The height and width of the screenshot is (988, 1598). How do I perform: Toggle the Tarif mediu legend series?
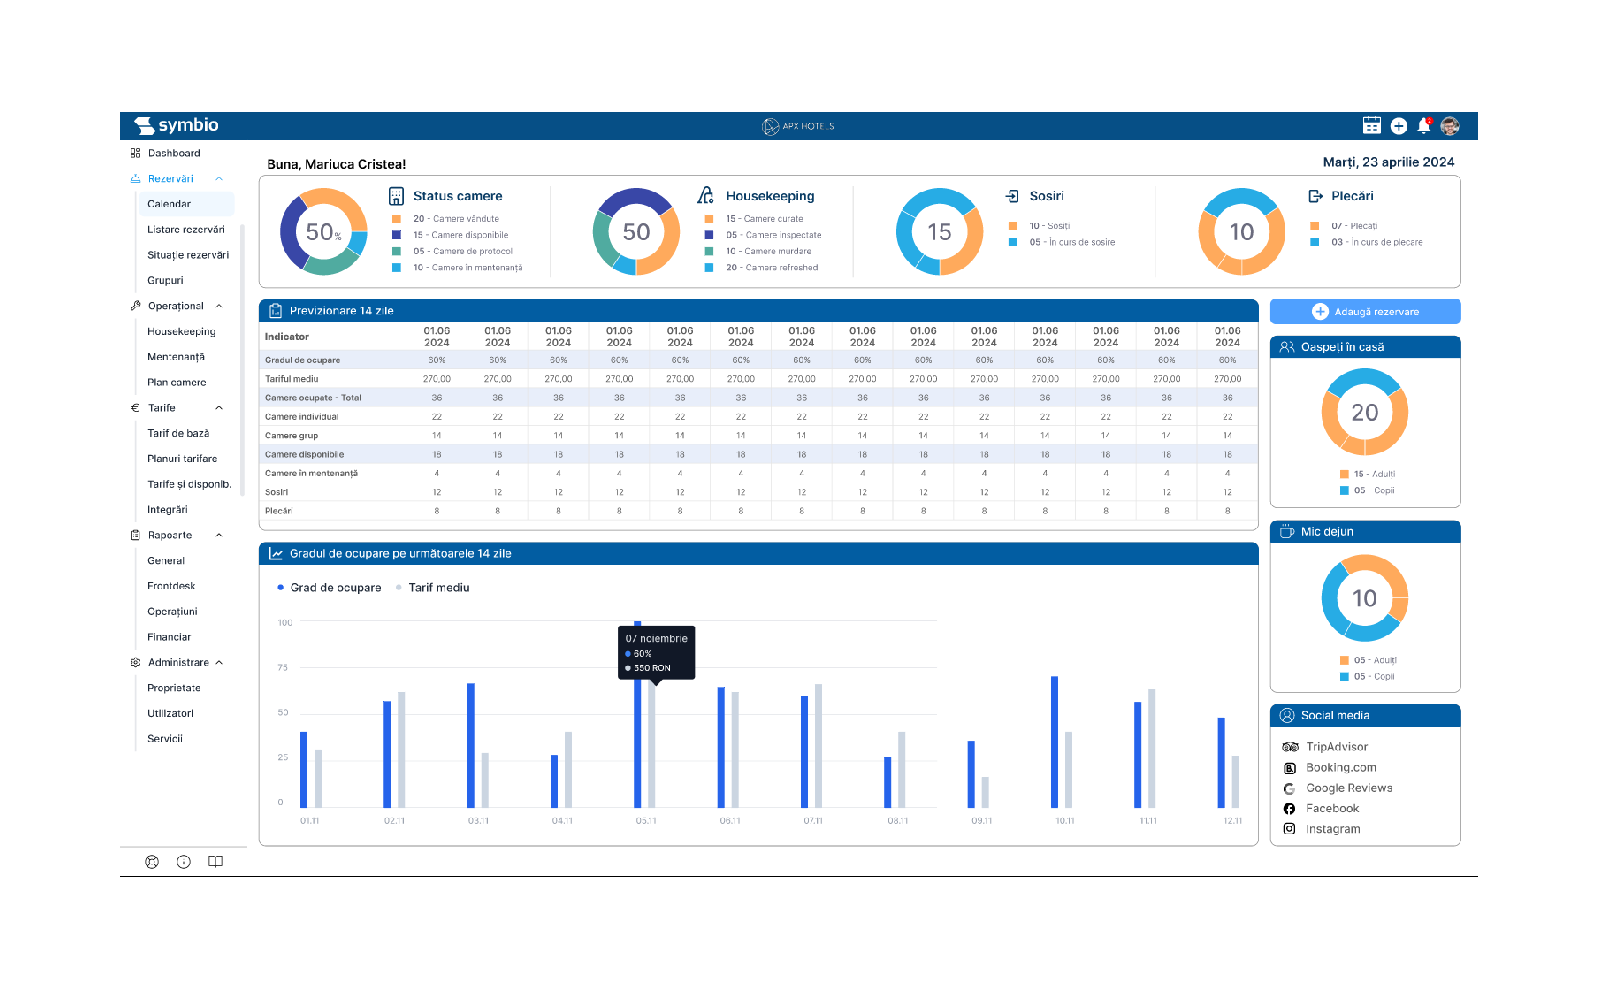coord(432,588)
